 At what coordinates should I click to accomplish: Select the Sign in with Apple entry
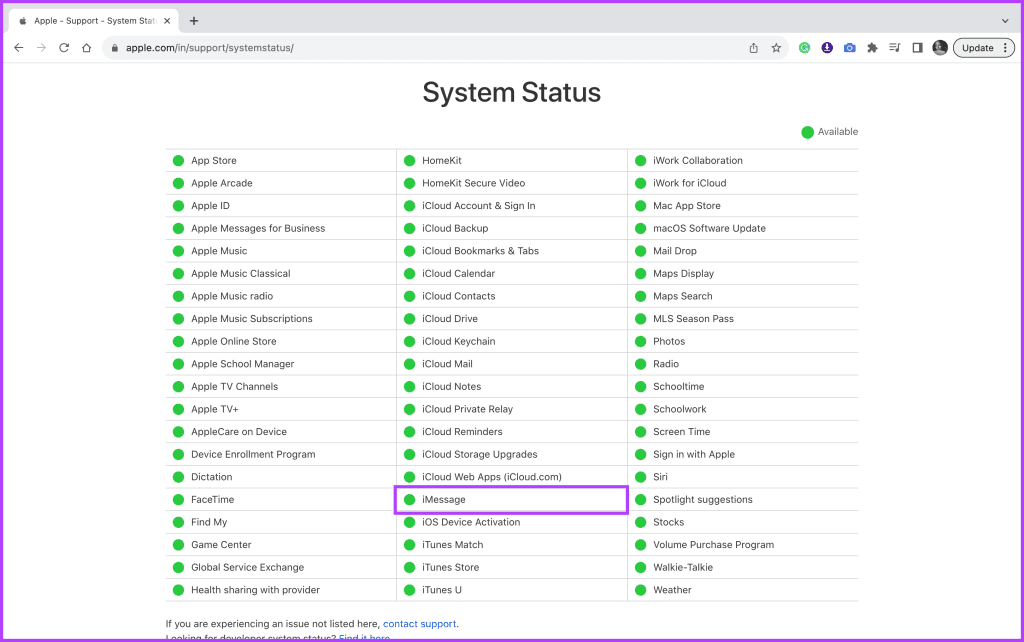(x=694, y=455)
